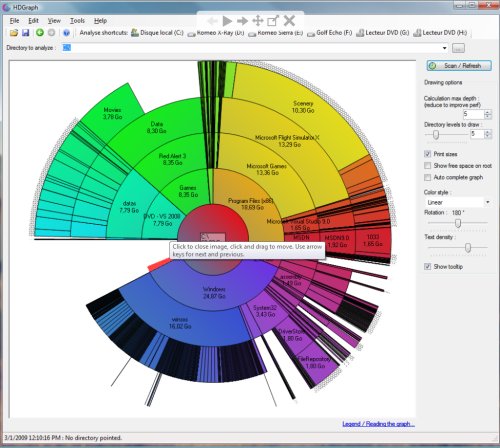Click the Text density slider handle
Viewport: 500px width, 448px height.
[468, 248]
